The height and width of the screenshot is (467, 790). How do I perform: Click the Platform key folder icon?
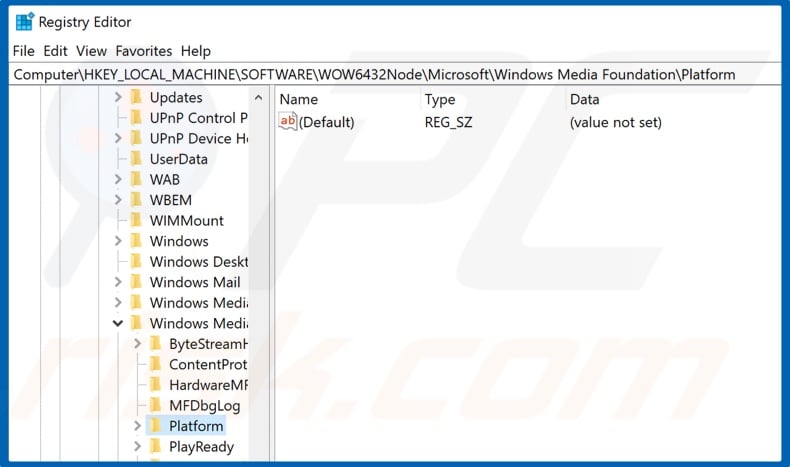tap(156, 426)
